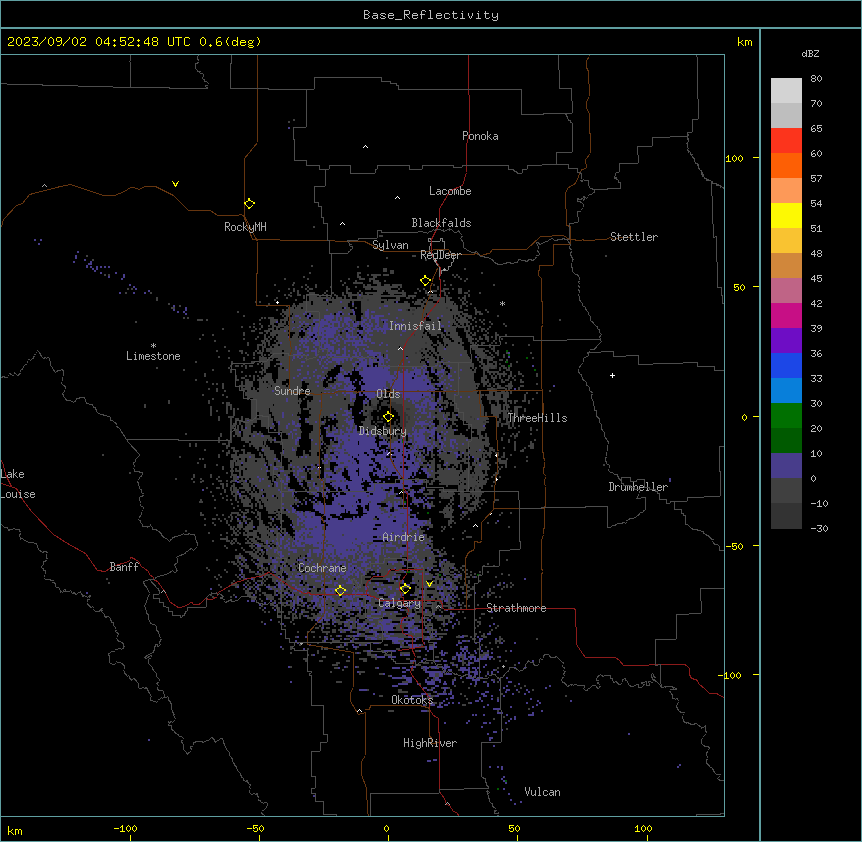862x842 pixels.
Task: Click the Sylvan label
Action: [390, 245]
